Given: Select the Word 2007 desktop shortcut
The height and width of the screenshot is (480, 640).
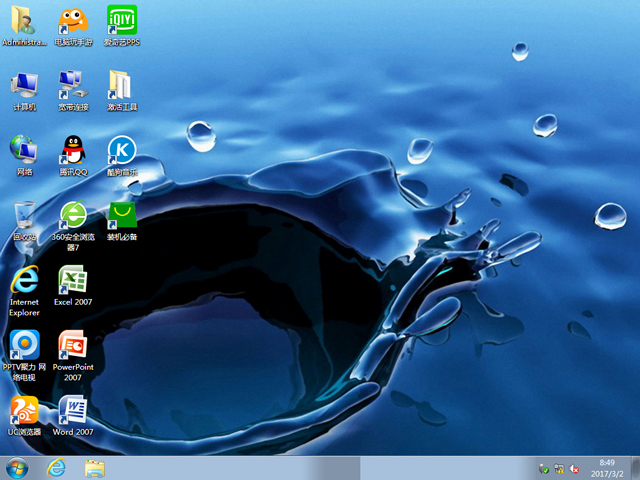Looking at the screenshot, I should 72,411.
